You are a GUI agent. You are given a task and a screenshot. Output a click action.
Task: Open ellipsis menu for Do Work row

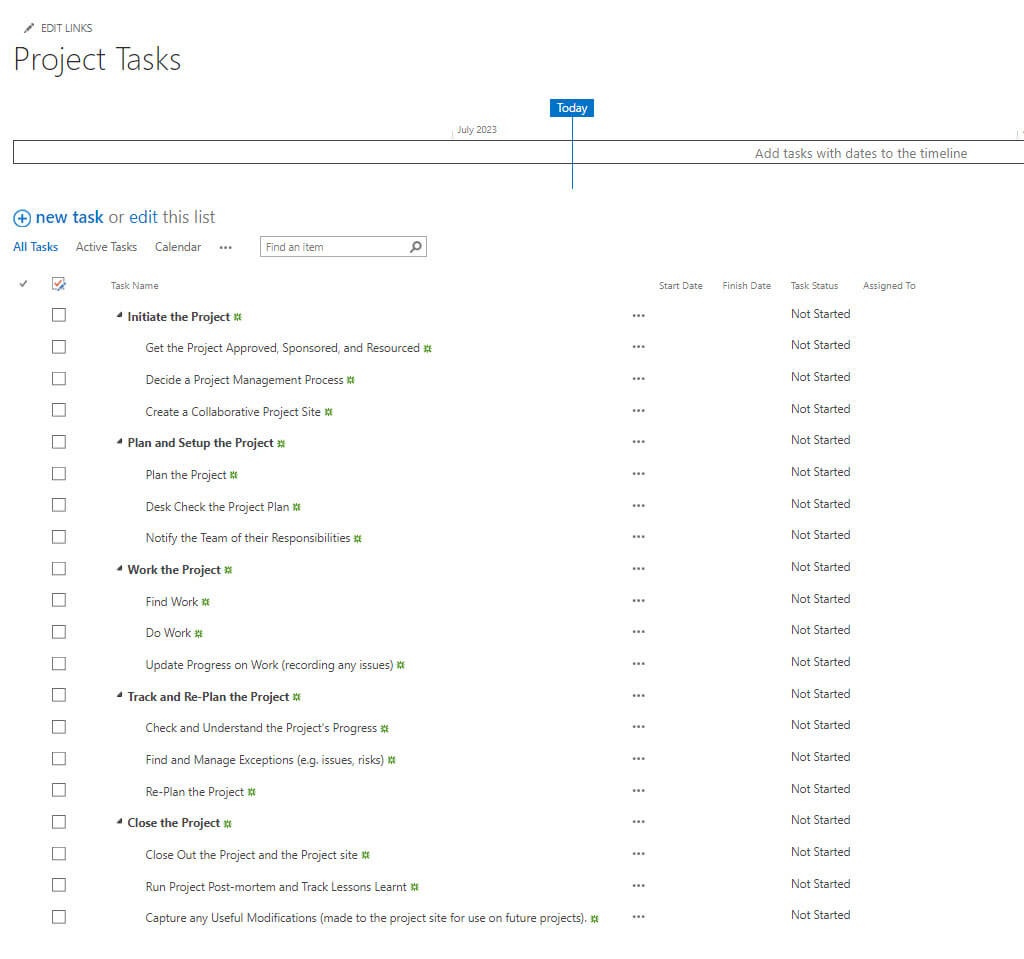pyautogui.click(x=638, y=632)
